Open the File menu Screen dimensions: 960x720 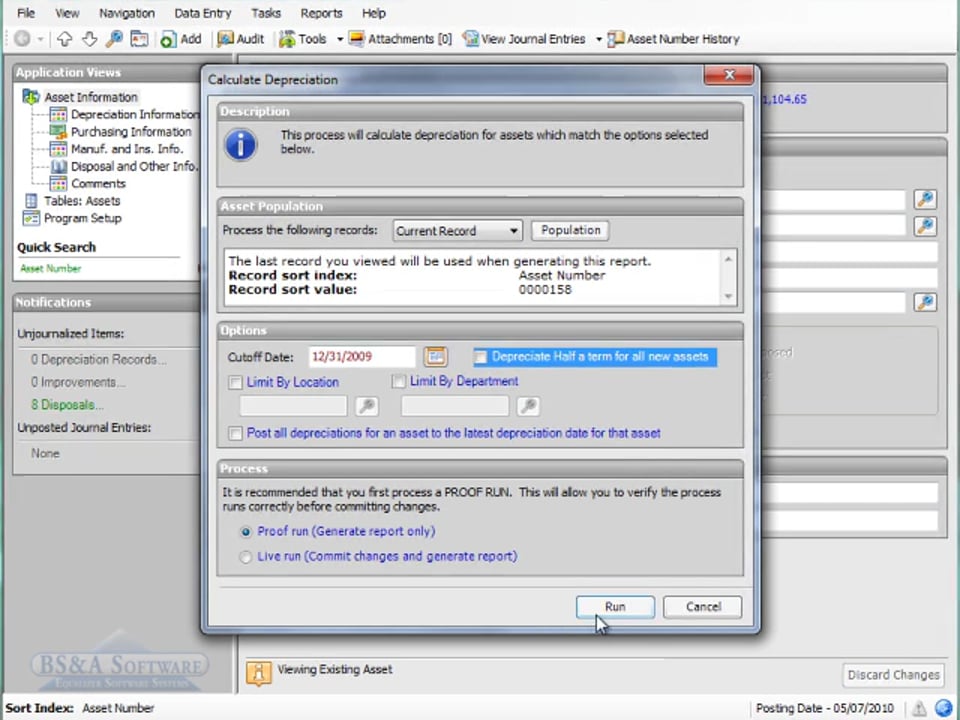click(25, 13)
